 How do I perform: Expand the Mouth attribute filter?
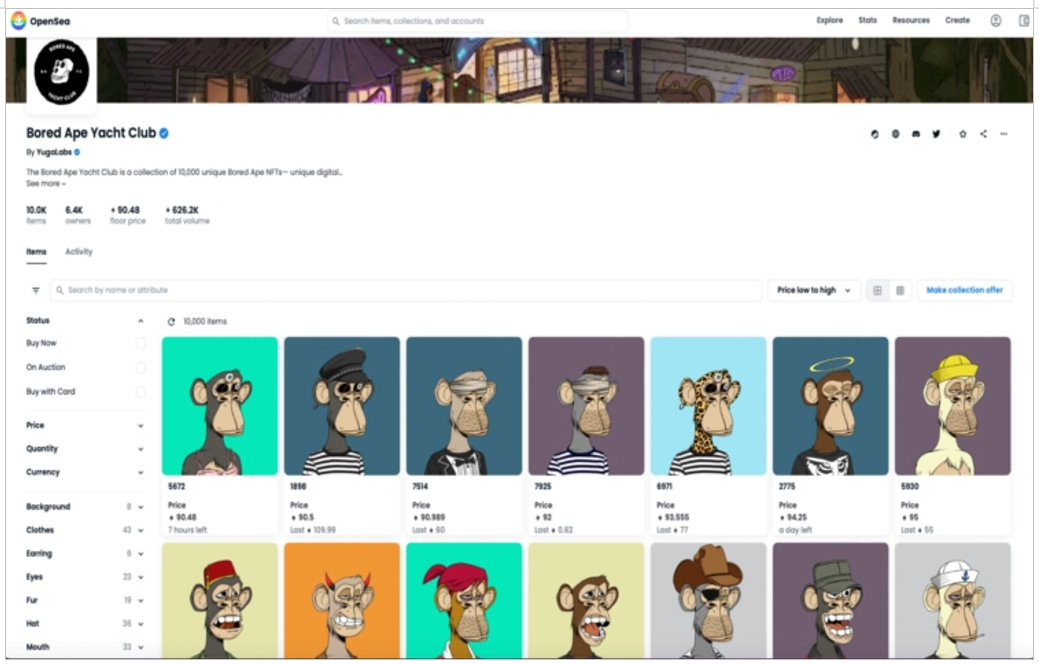(x=85, y=647)
